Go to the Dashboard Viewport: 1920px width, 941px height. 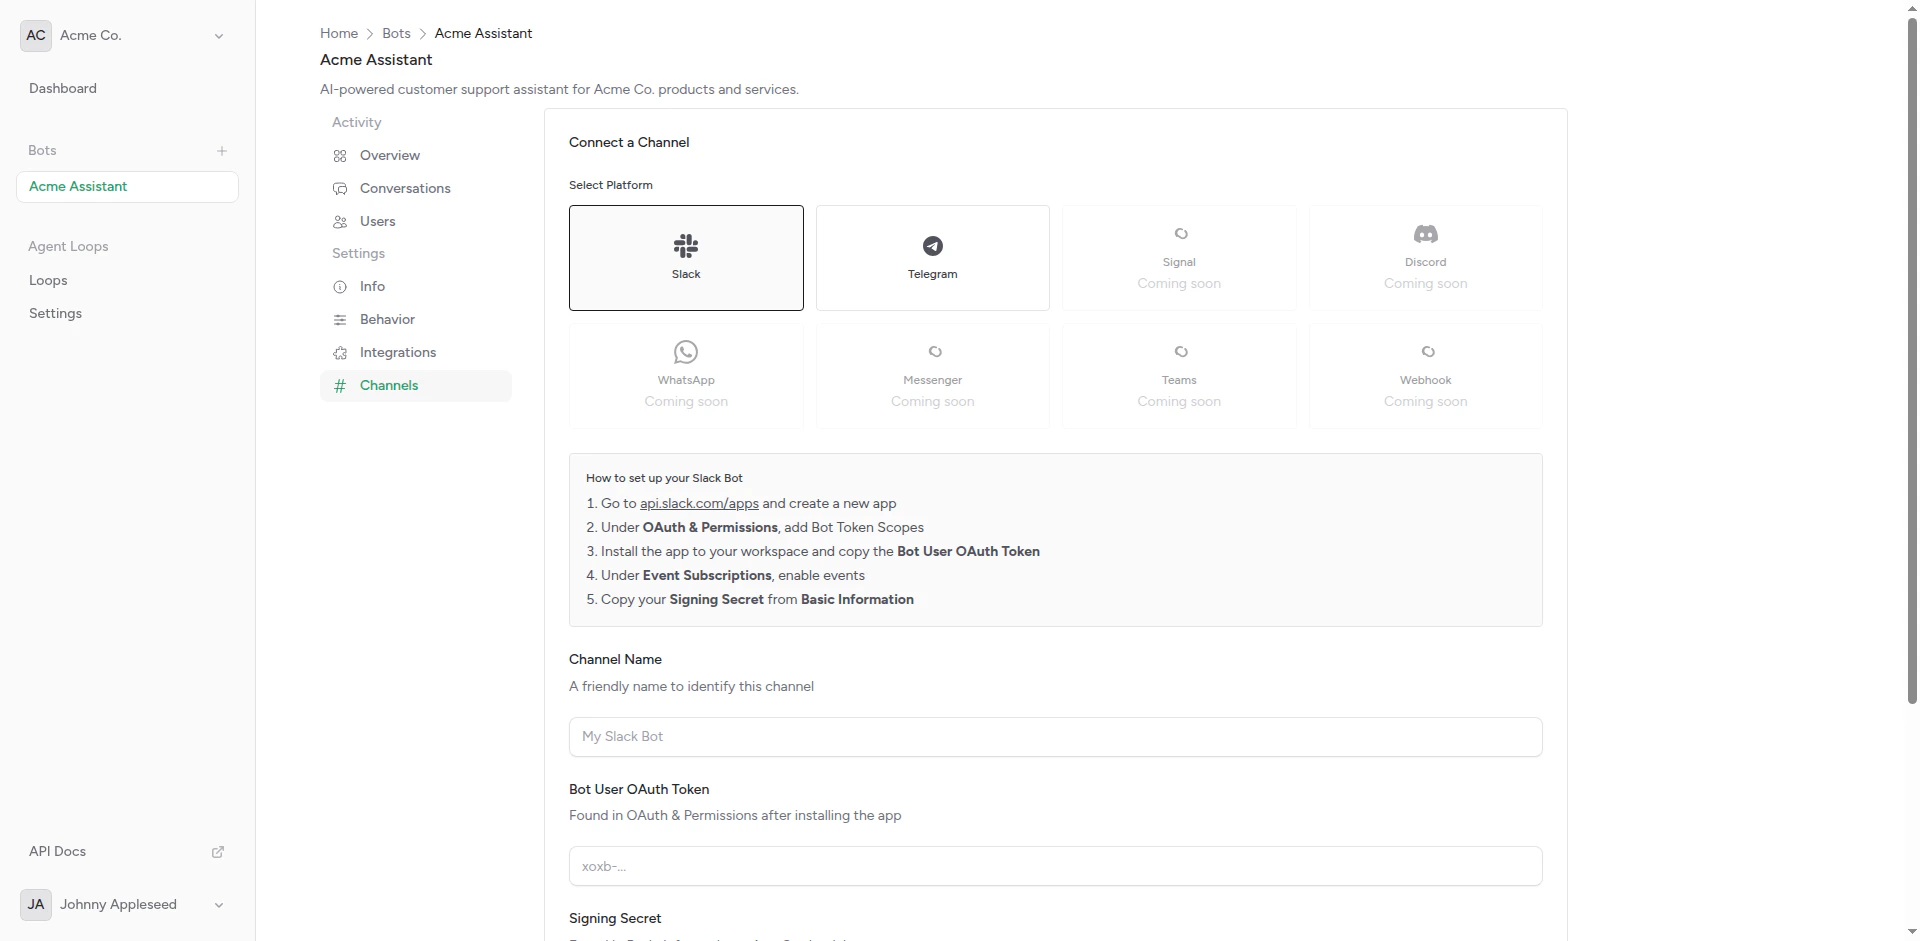point(62,88)
